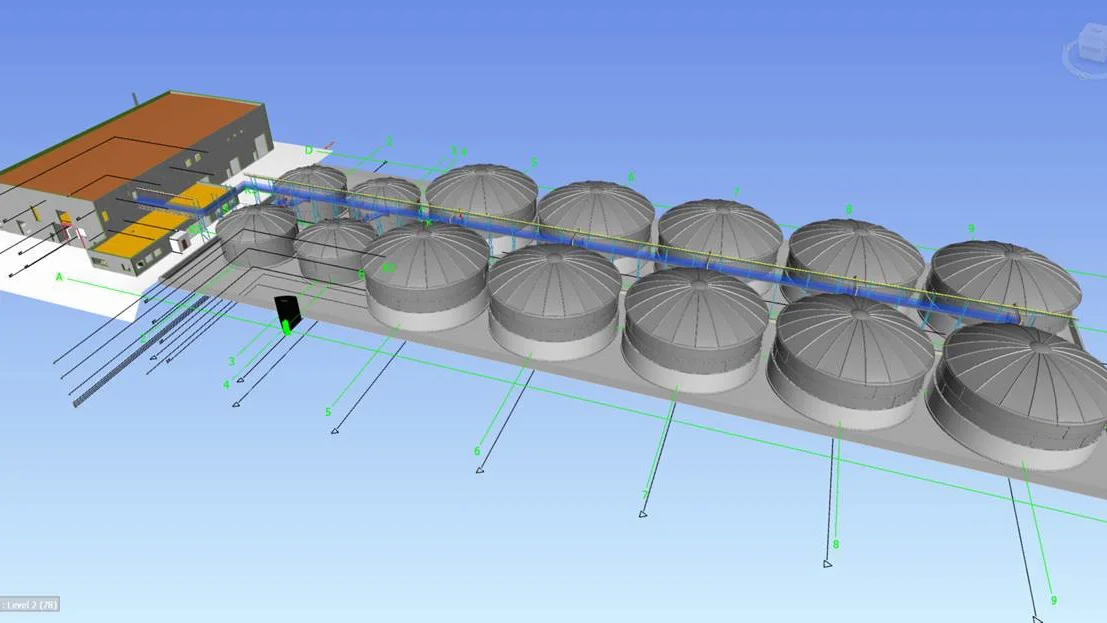Click grid label 3 below the black object
1107x623 pixels.
(232, 361)
